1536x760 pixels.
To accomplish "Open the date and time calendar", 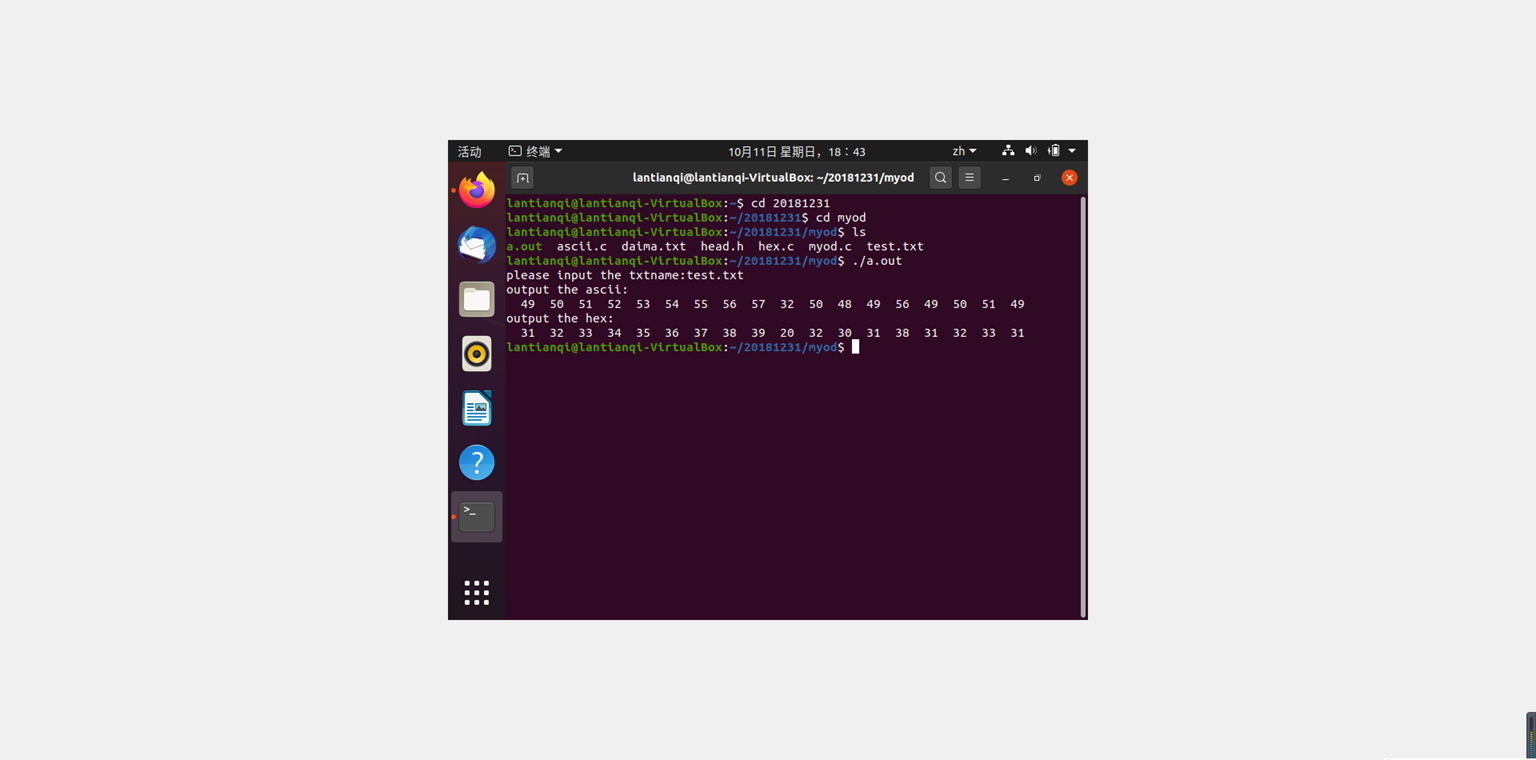I will (797, 152).
